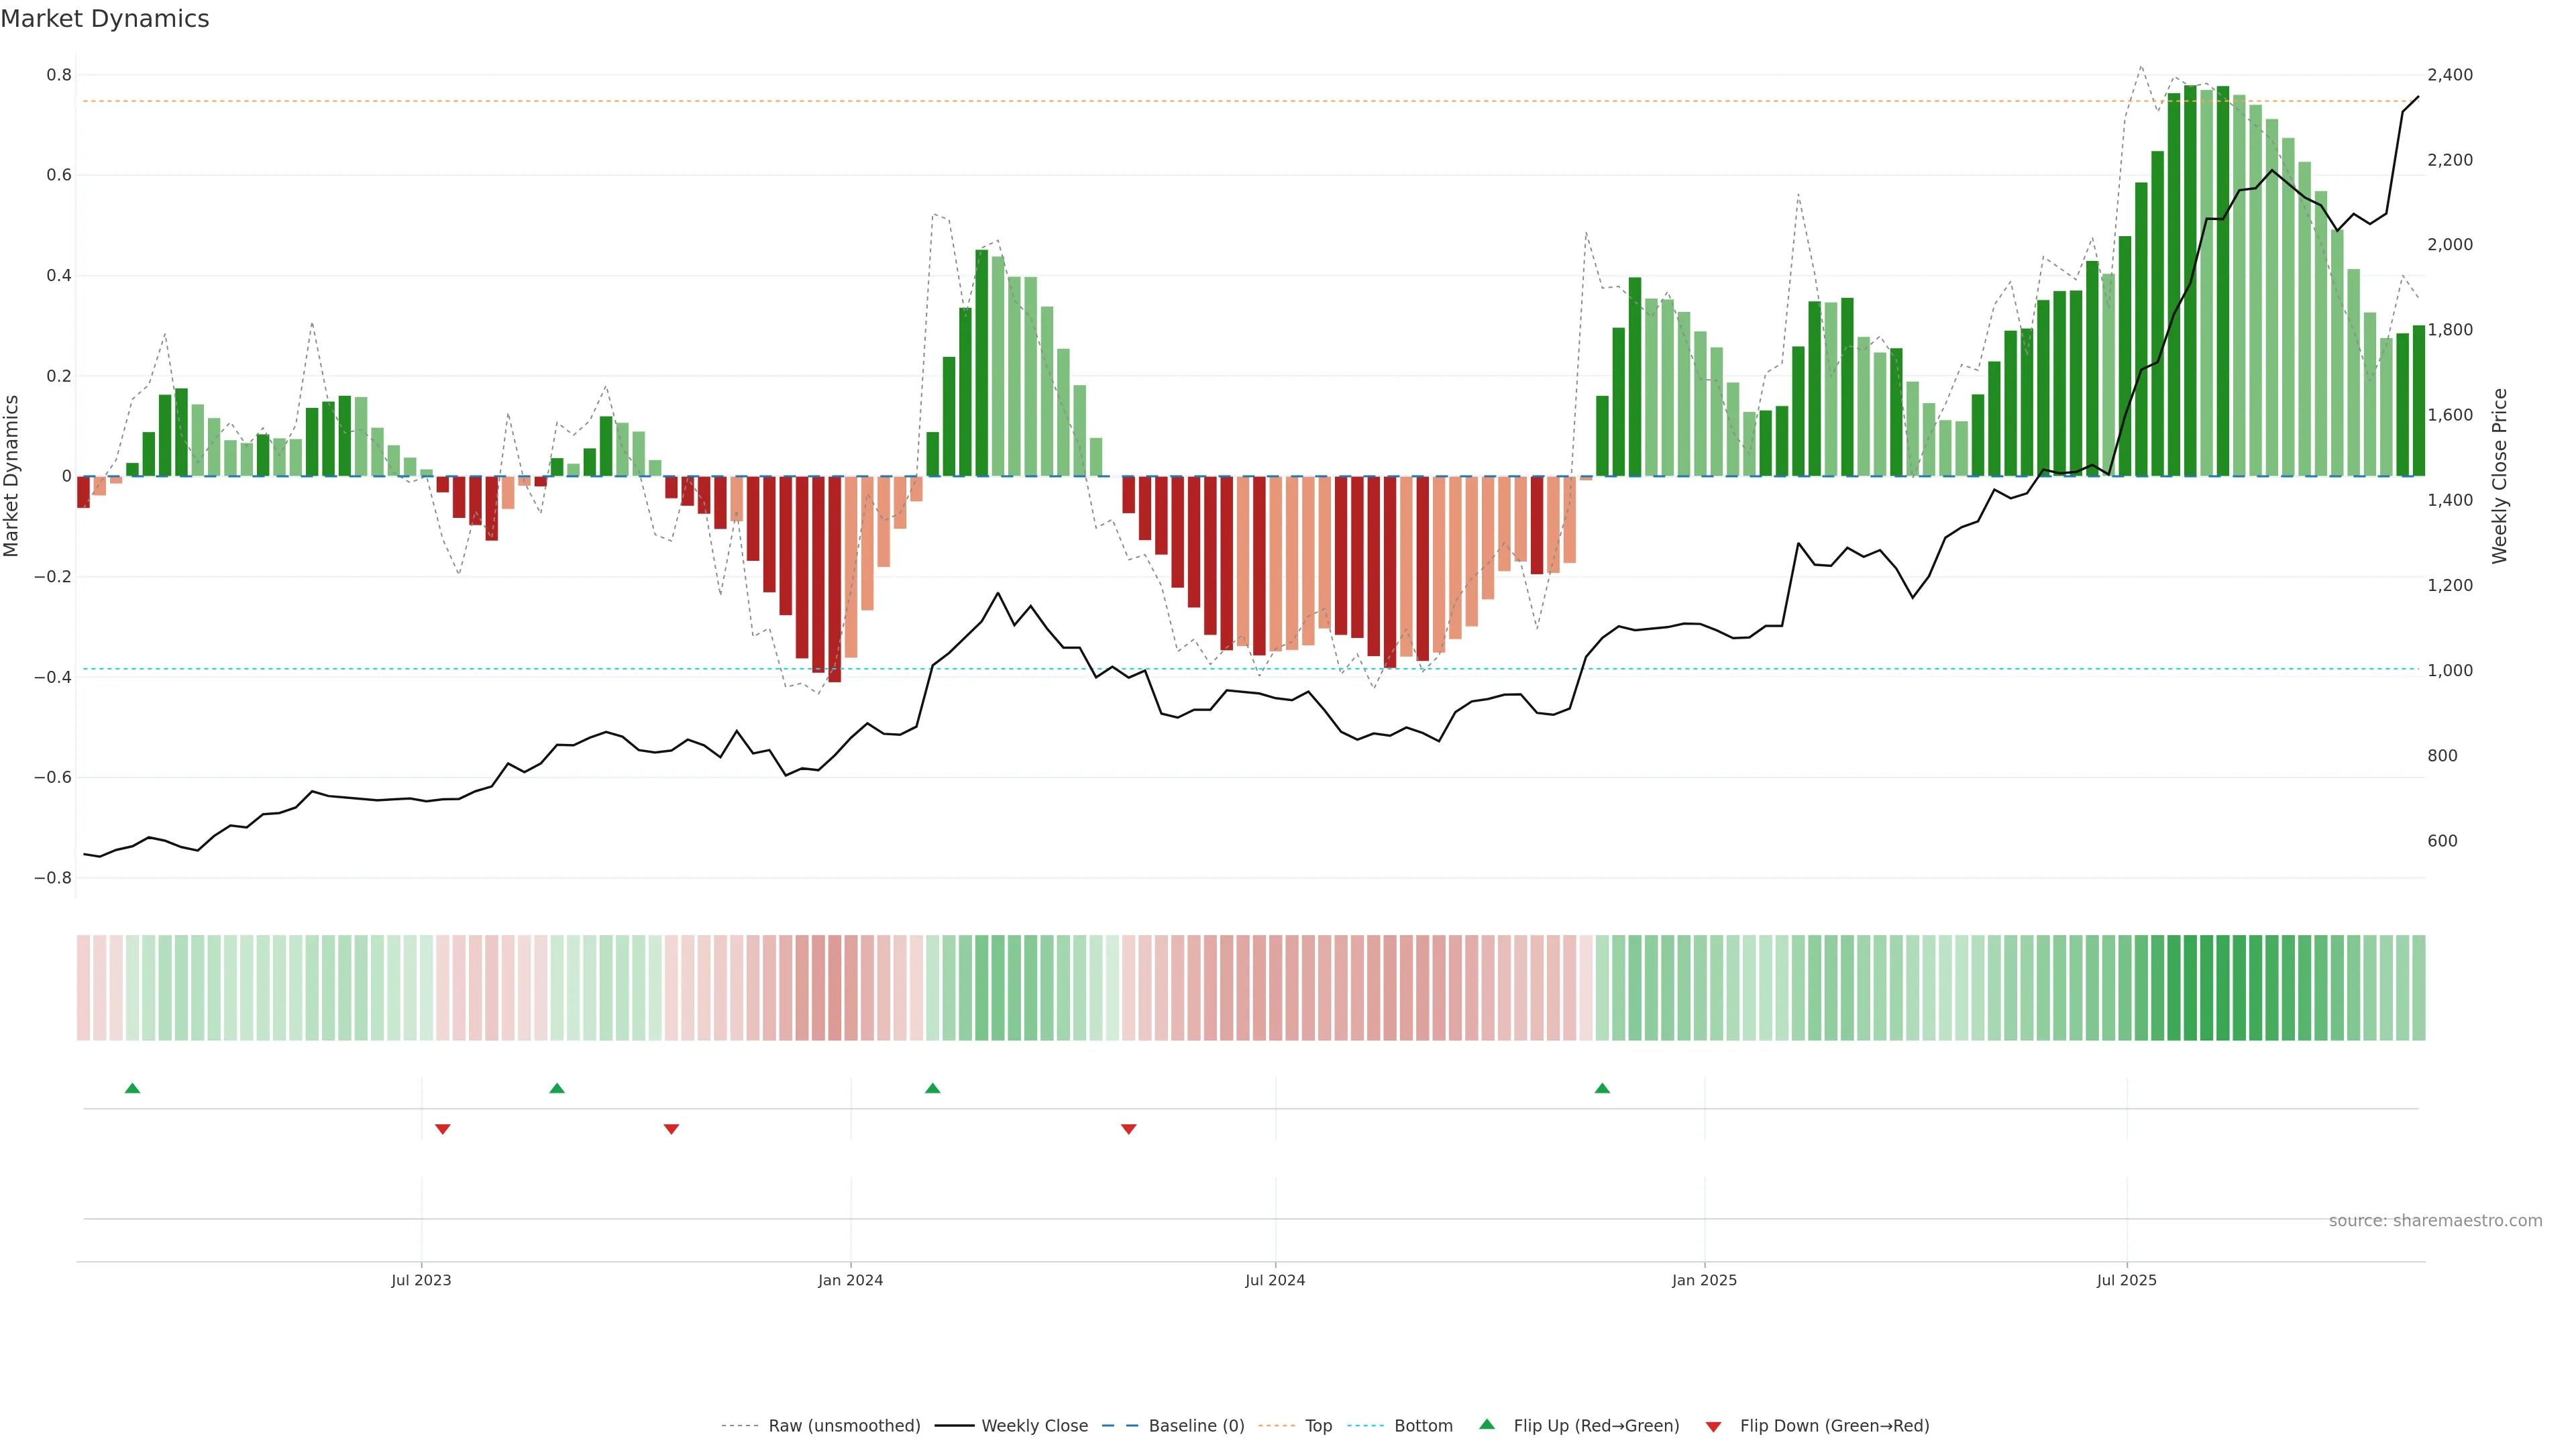Screen dimensions: 2576x1449
Task: Click the green flip-up marker after Jul 2023
Action: click(x=557, y=1088)
